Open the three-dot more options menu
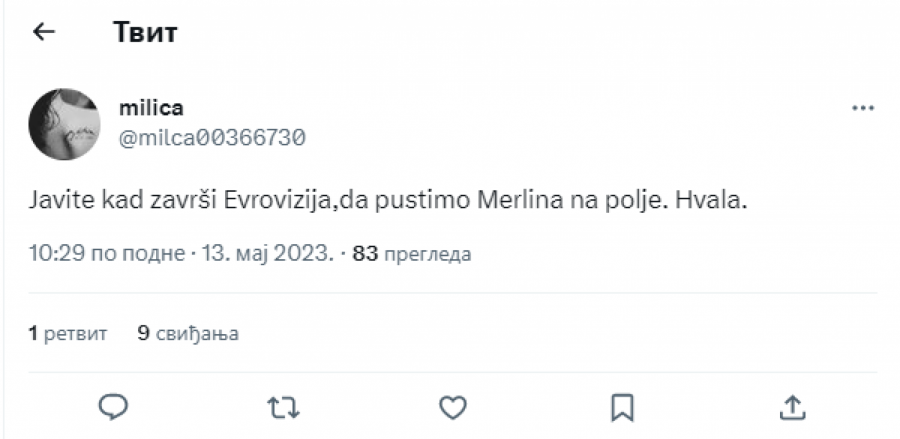 pos(862,108)
